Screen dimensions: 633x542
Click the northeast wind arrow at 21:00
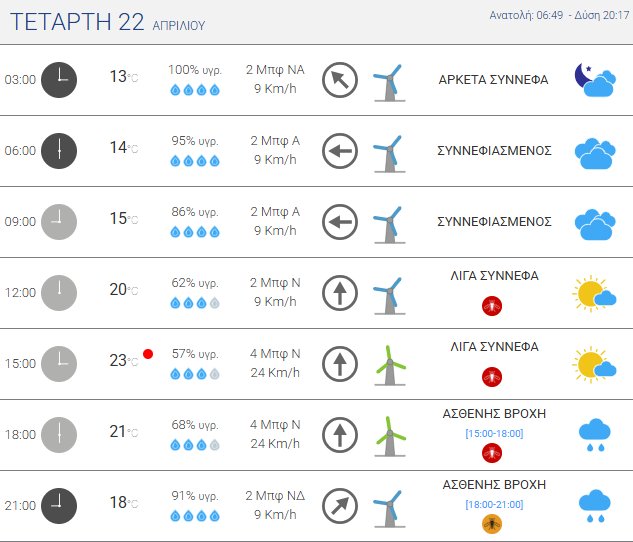click(x=340, y=506)
